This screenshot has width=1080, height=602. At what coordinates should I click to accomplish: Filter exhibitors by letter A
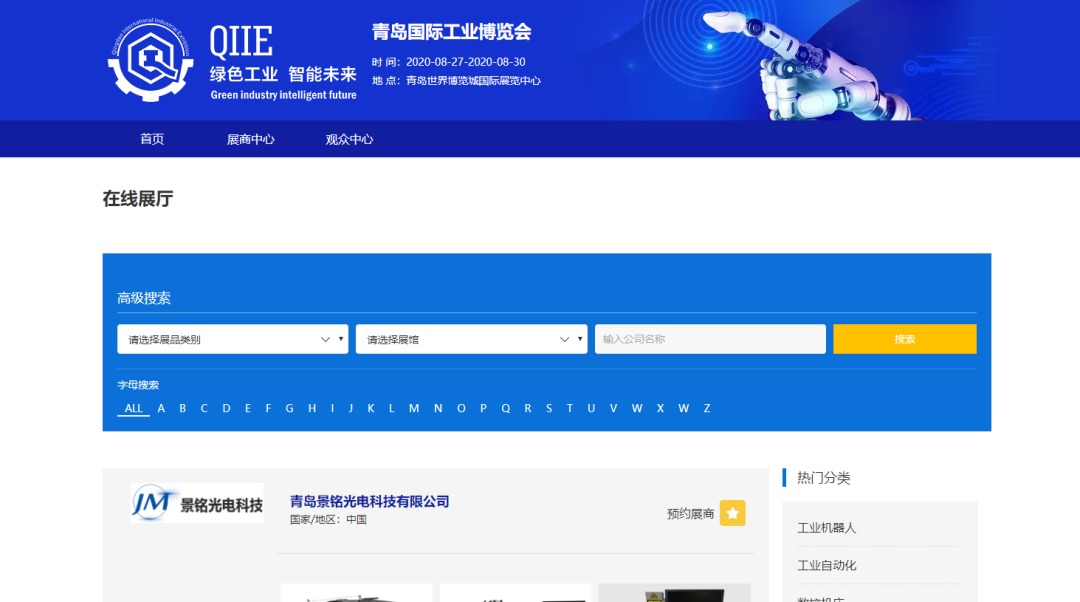(161, 408)
